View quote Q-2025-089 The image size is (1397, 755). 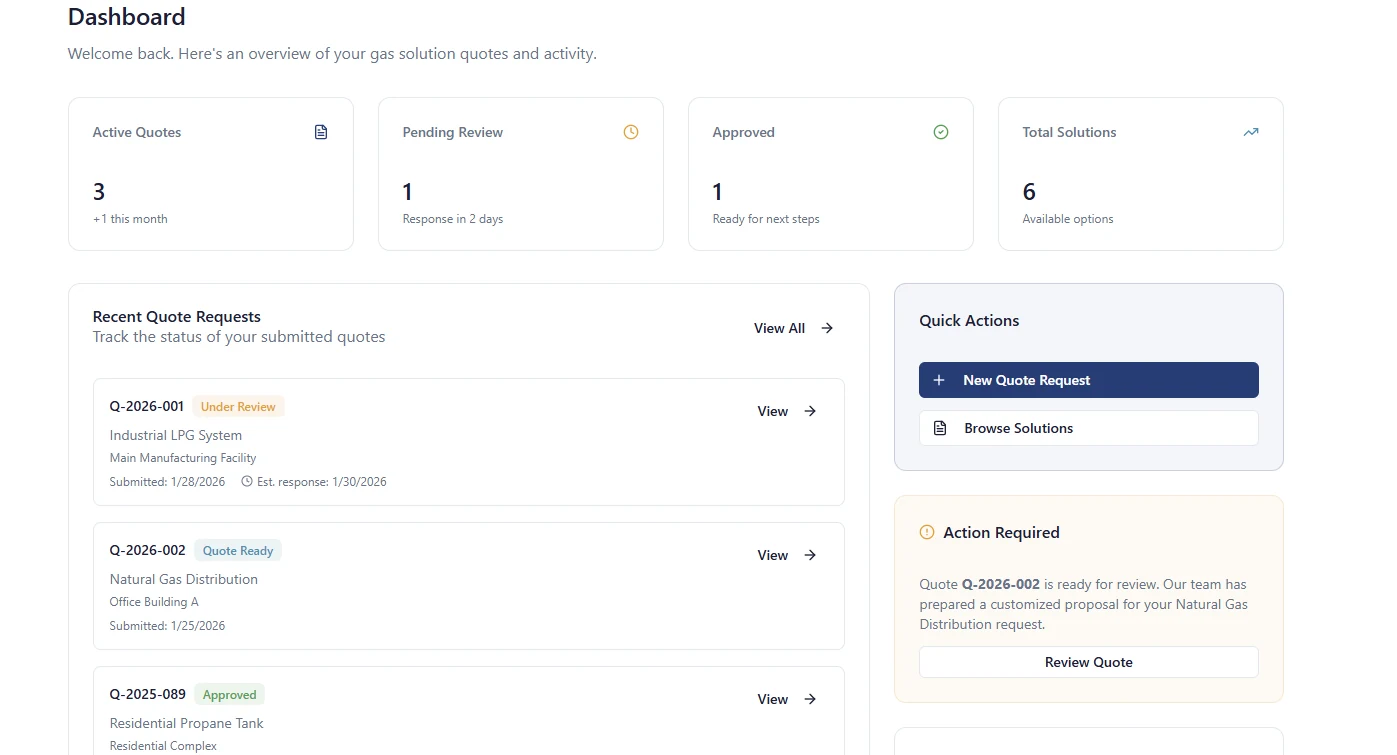tap(787, 699)
